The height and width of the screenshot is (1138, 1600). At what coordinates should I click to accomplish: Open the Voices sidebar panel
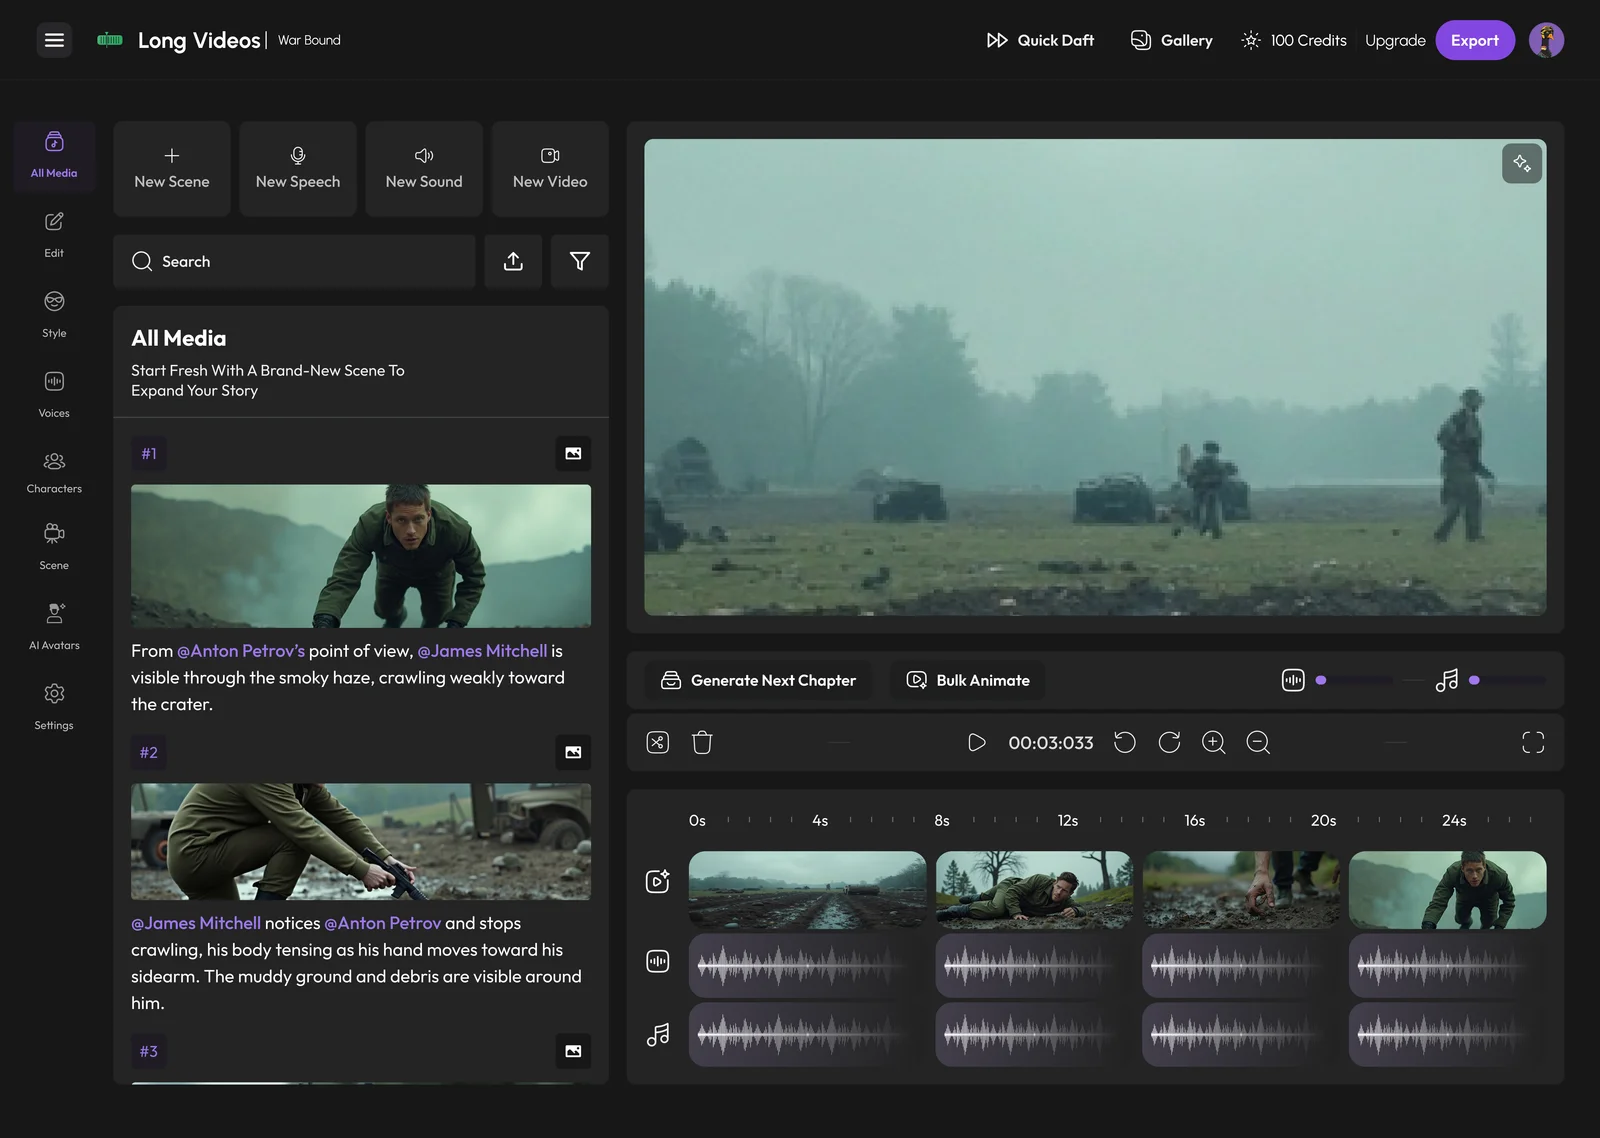pos(54,395)
